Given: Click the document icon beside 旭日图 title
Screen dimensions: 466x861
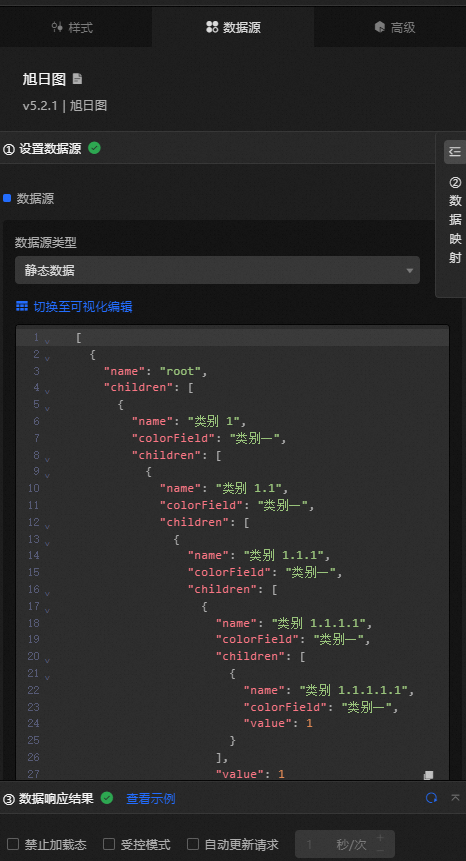Looking at the screenshot, I should click(x=77, y=79).
